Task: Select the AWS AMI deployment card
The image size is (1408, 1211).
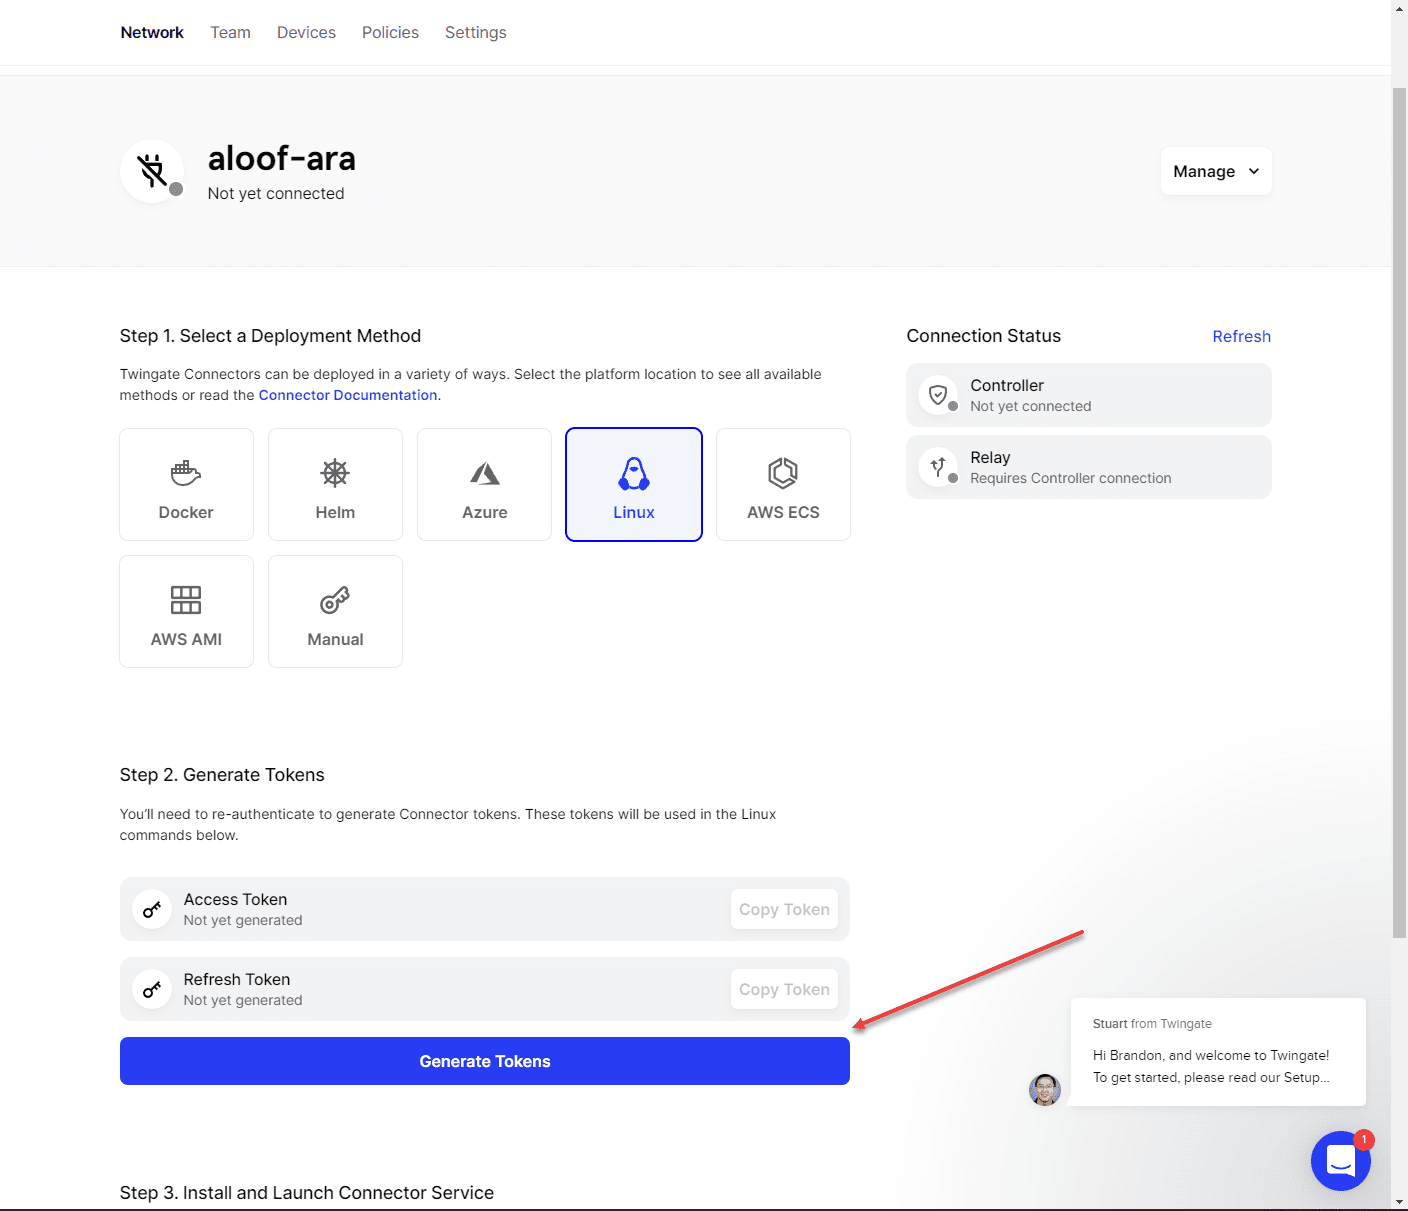Action: tap(186, 612)
